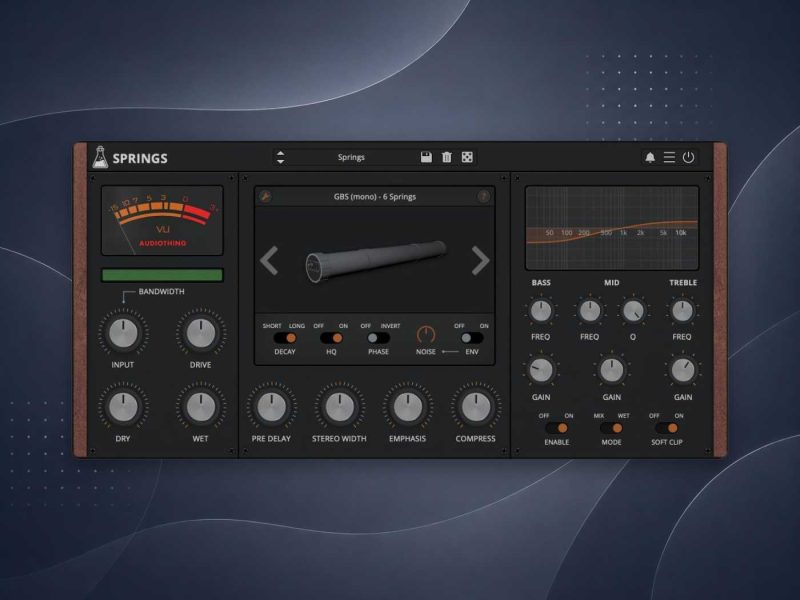
Task: Click the MID section label
Action: [x=611, y=282]
